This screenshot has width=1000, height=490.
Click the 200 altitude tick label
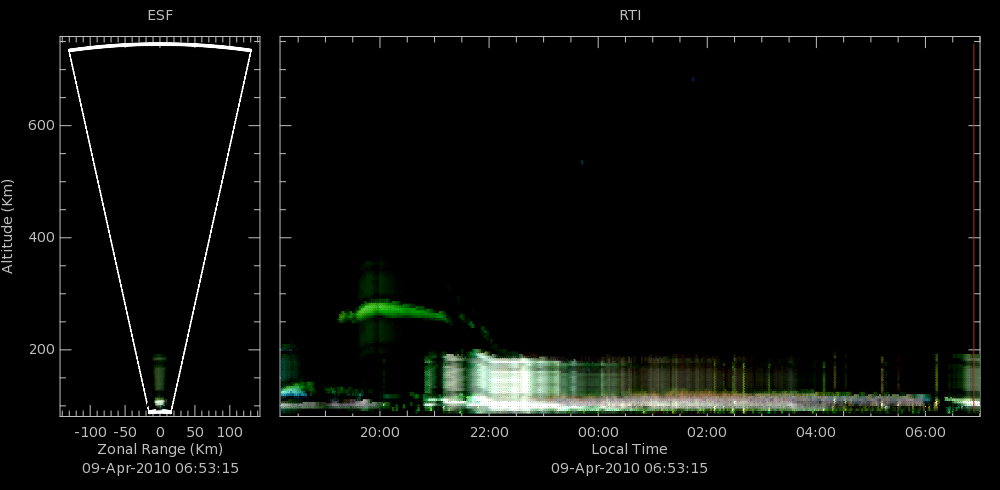click(x=40, y=350)
